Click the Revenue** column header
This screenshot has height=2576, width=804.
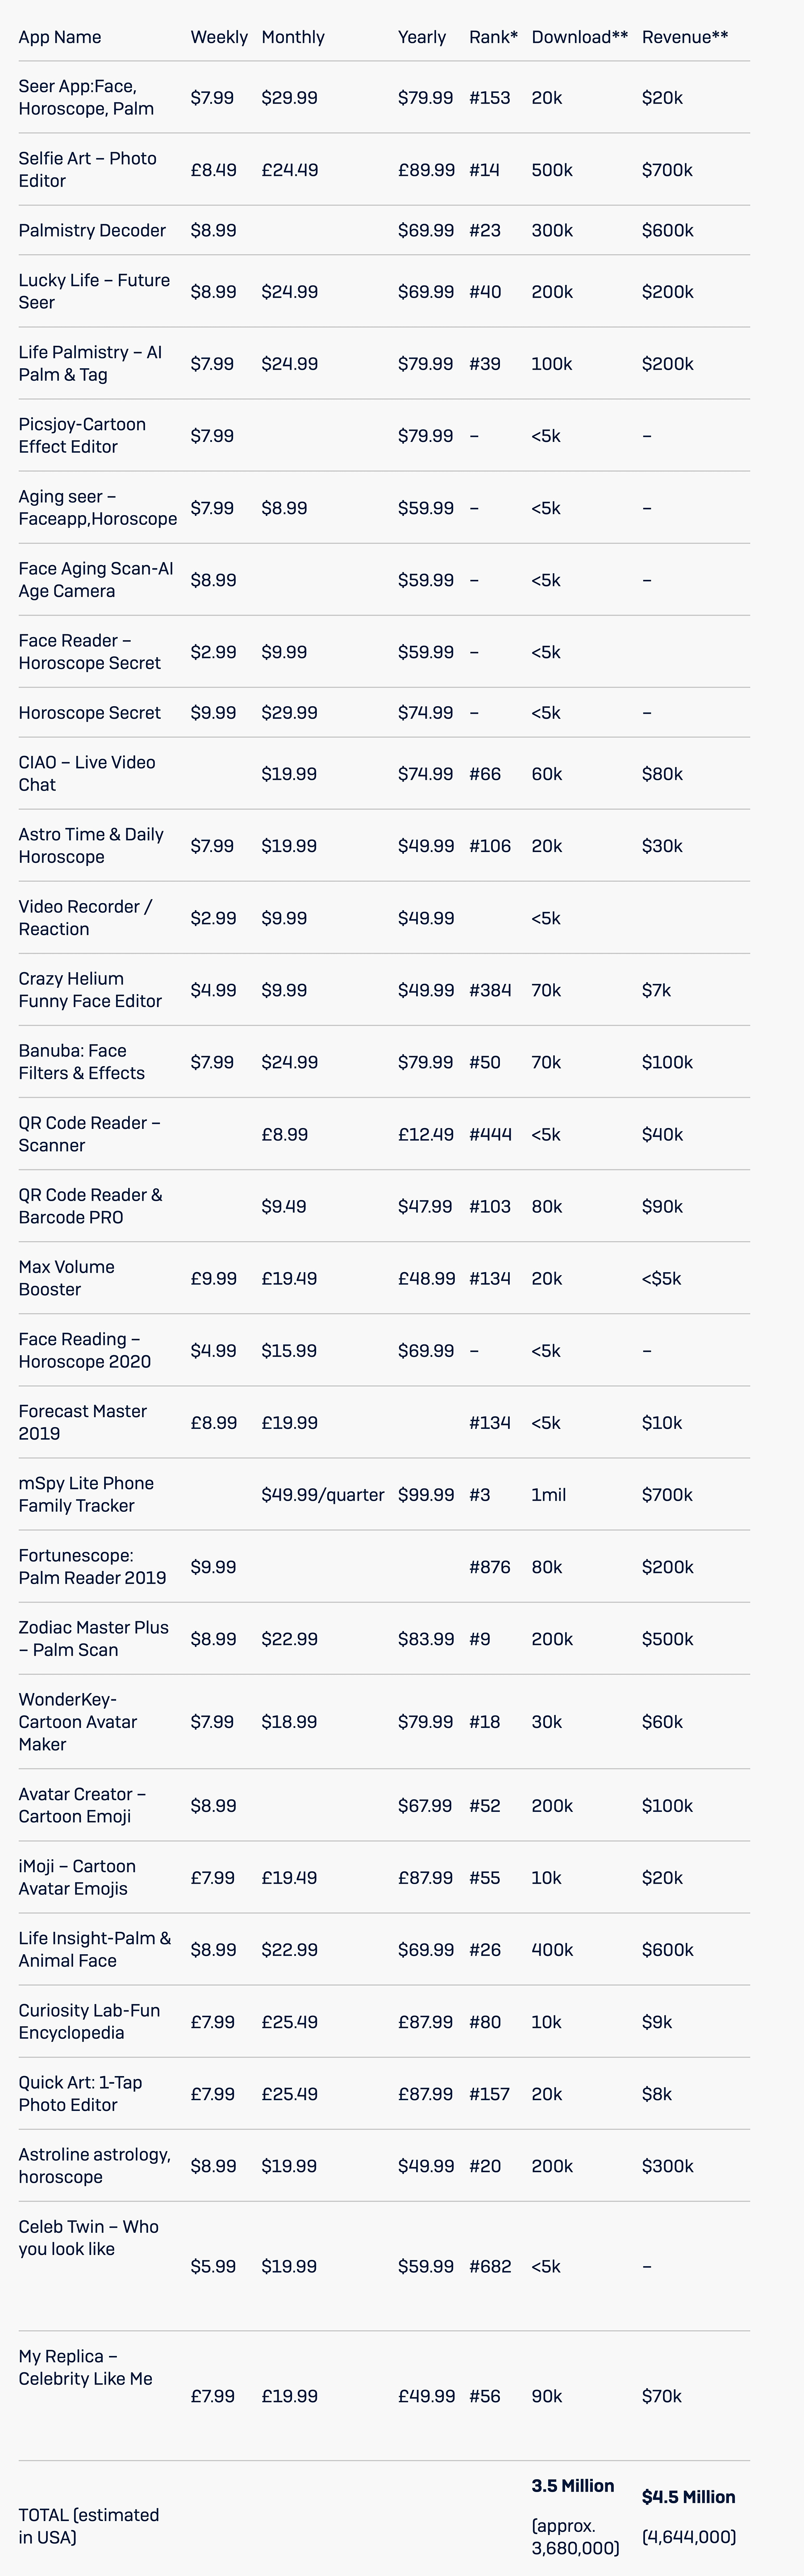[685, 37]
